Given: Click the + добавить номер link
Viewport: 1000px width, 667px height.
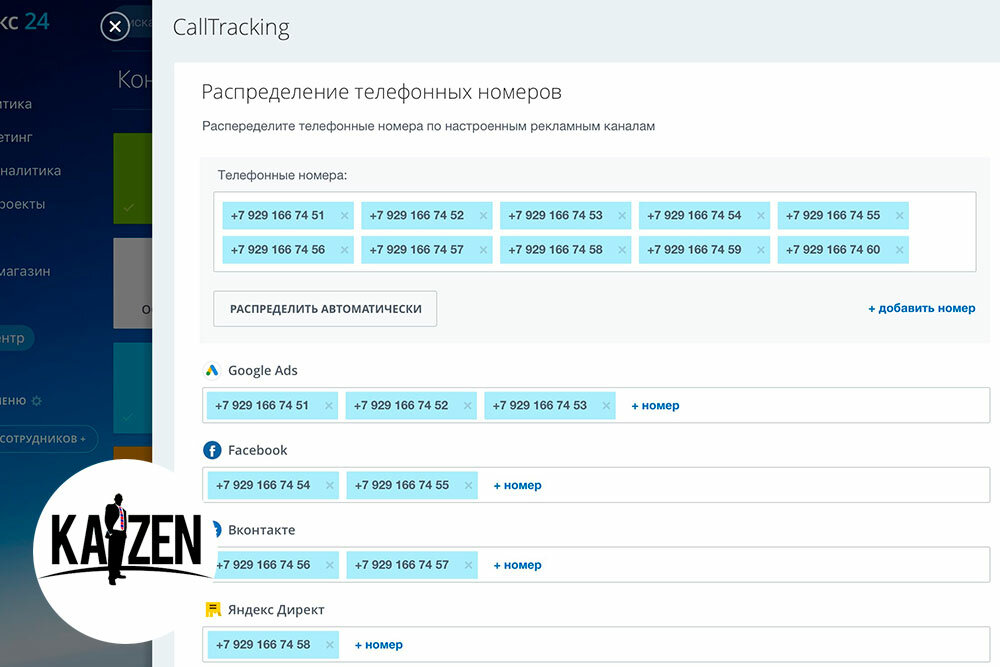Looking at the screenshot, I should tap(922, 309).
